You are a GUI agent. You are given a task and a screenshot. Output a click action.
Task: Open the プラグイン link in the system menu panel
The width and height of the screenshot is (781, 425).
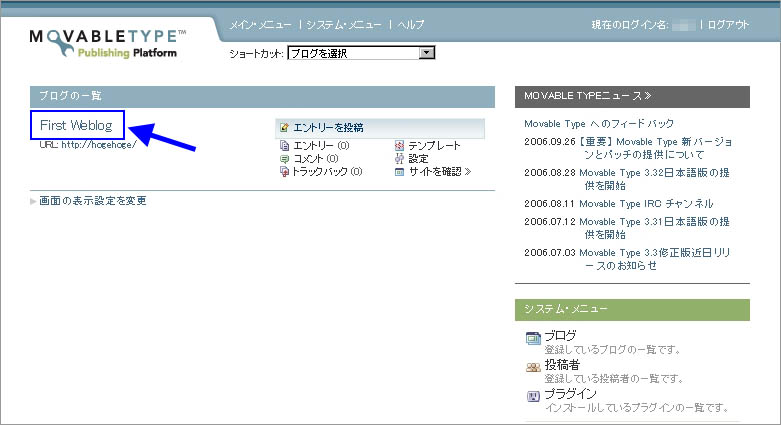(570, 394)
